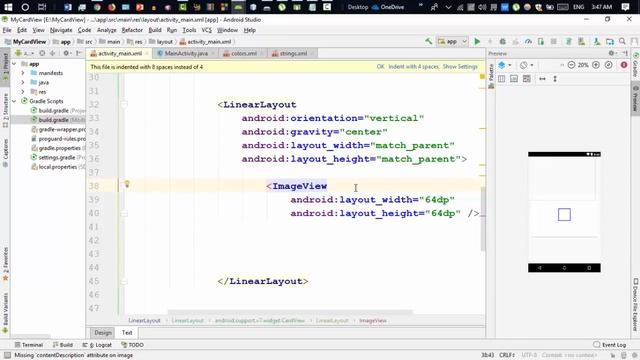
Task: Fold the LinearLayout block at line 32
Action: point(124,104)
